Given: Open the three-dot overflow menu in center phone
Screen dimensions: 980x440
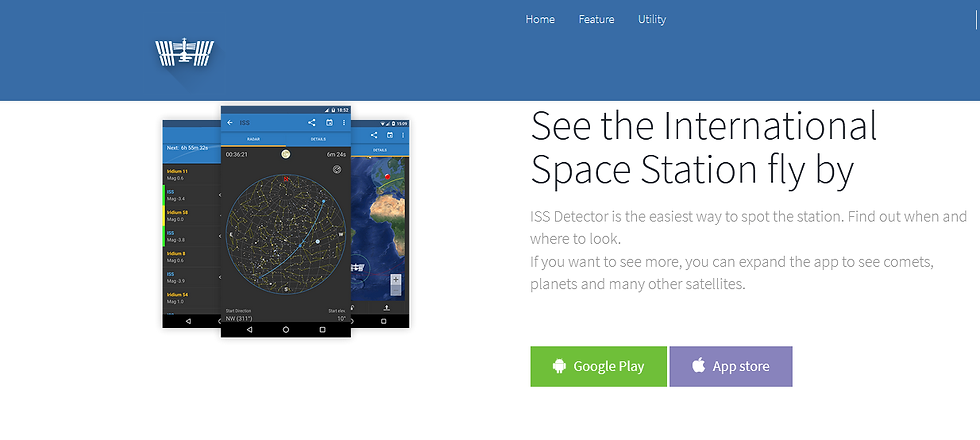Looking at the screenshot, I should [344, 122].
